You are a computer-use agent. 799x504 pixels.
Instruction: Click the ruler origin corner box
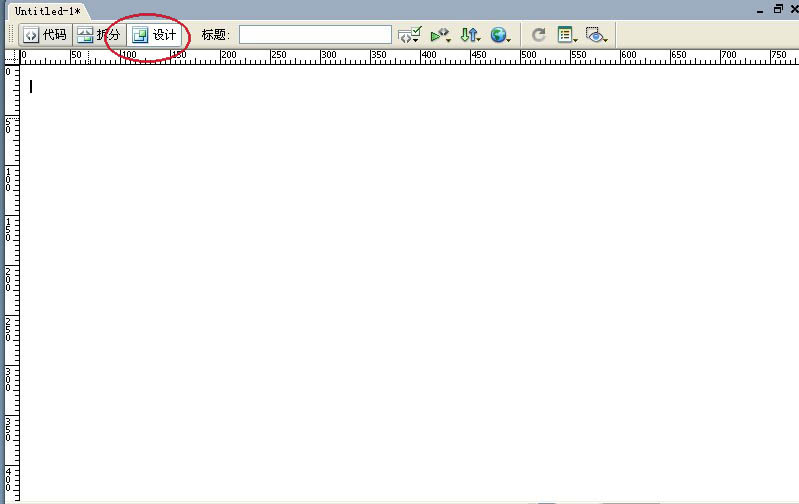pos(12,57)
